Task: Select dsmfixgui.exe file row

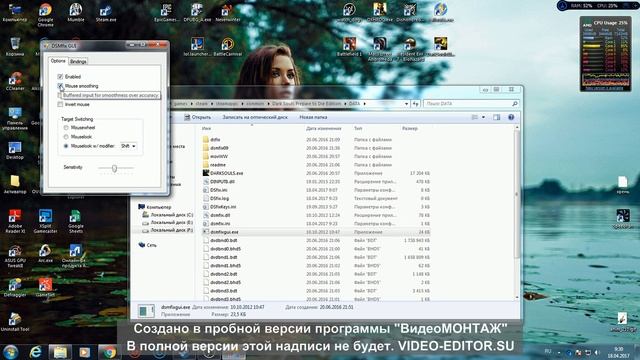Action: pos(316,232)
